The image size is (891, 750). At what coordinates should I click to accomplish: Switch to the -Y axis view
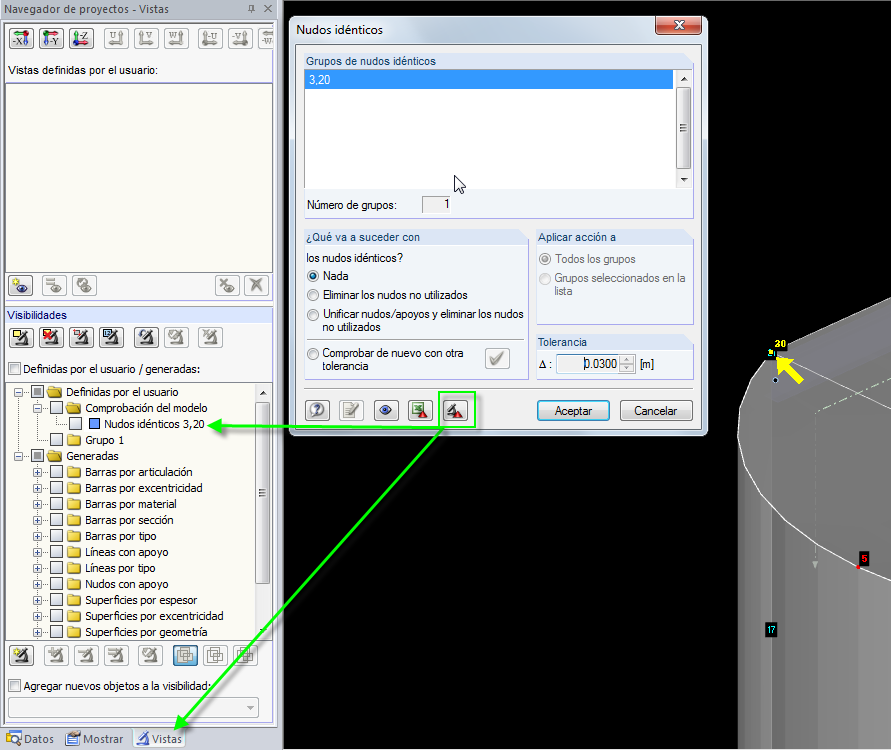51,39
